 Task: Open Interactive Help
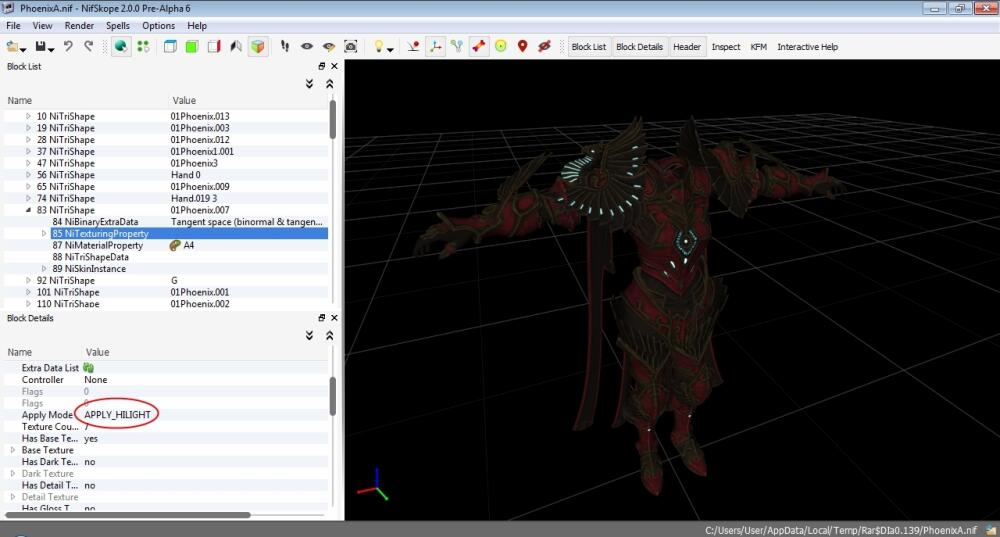click(807, 47)
